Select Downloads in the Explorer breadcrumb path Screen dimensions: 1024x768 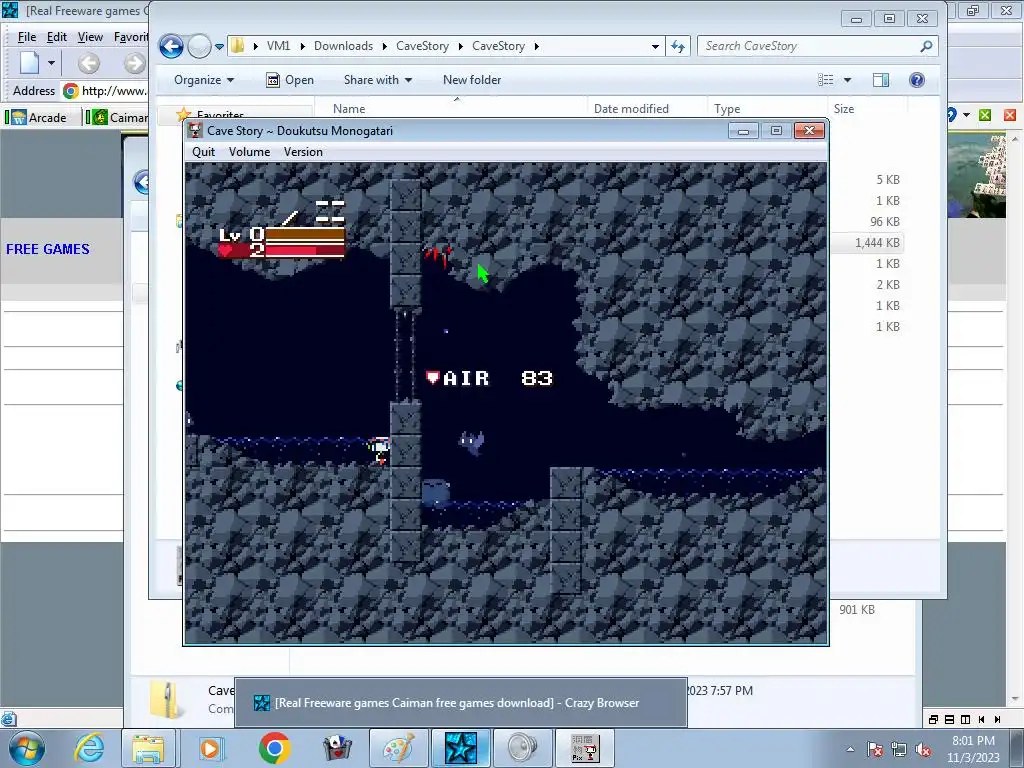(x=344, y=46)
